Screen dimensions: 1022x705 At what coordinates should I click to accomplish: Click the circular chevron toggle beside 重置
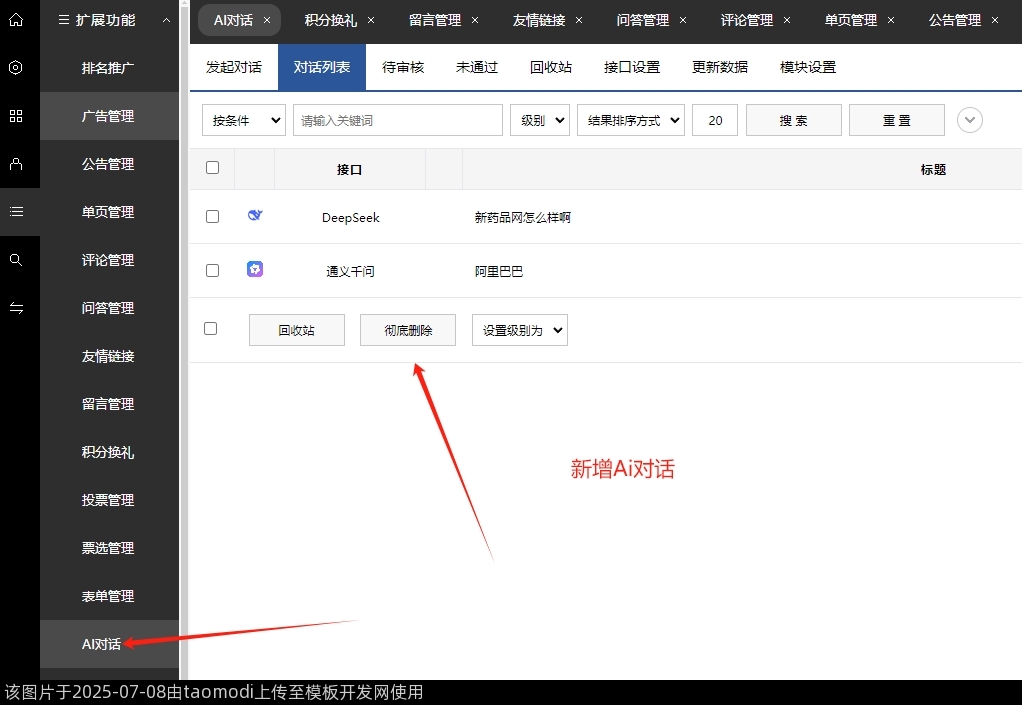point(969,120)
